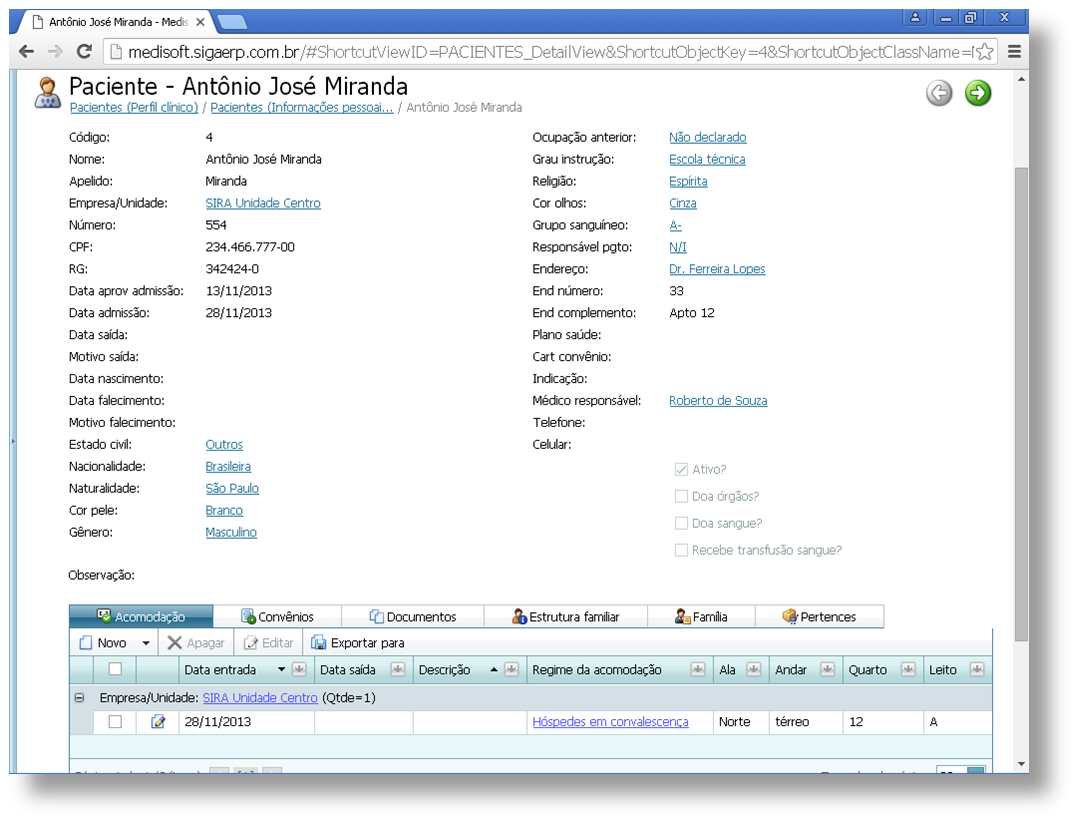The image size is (1078, 823).
Task: Open Descrição column filter
Action: tap(511, 669)
